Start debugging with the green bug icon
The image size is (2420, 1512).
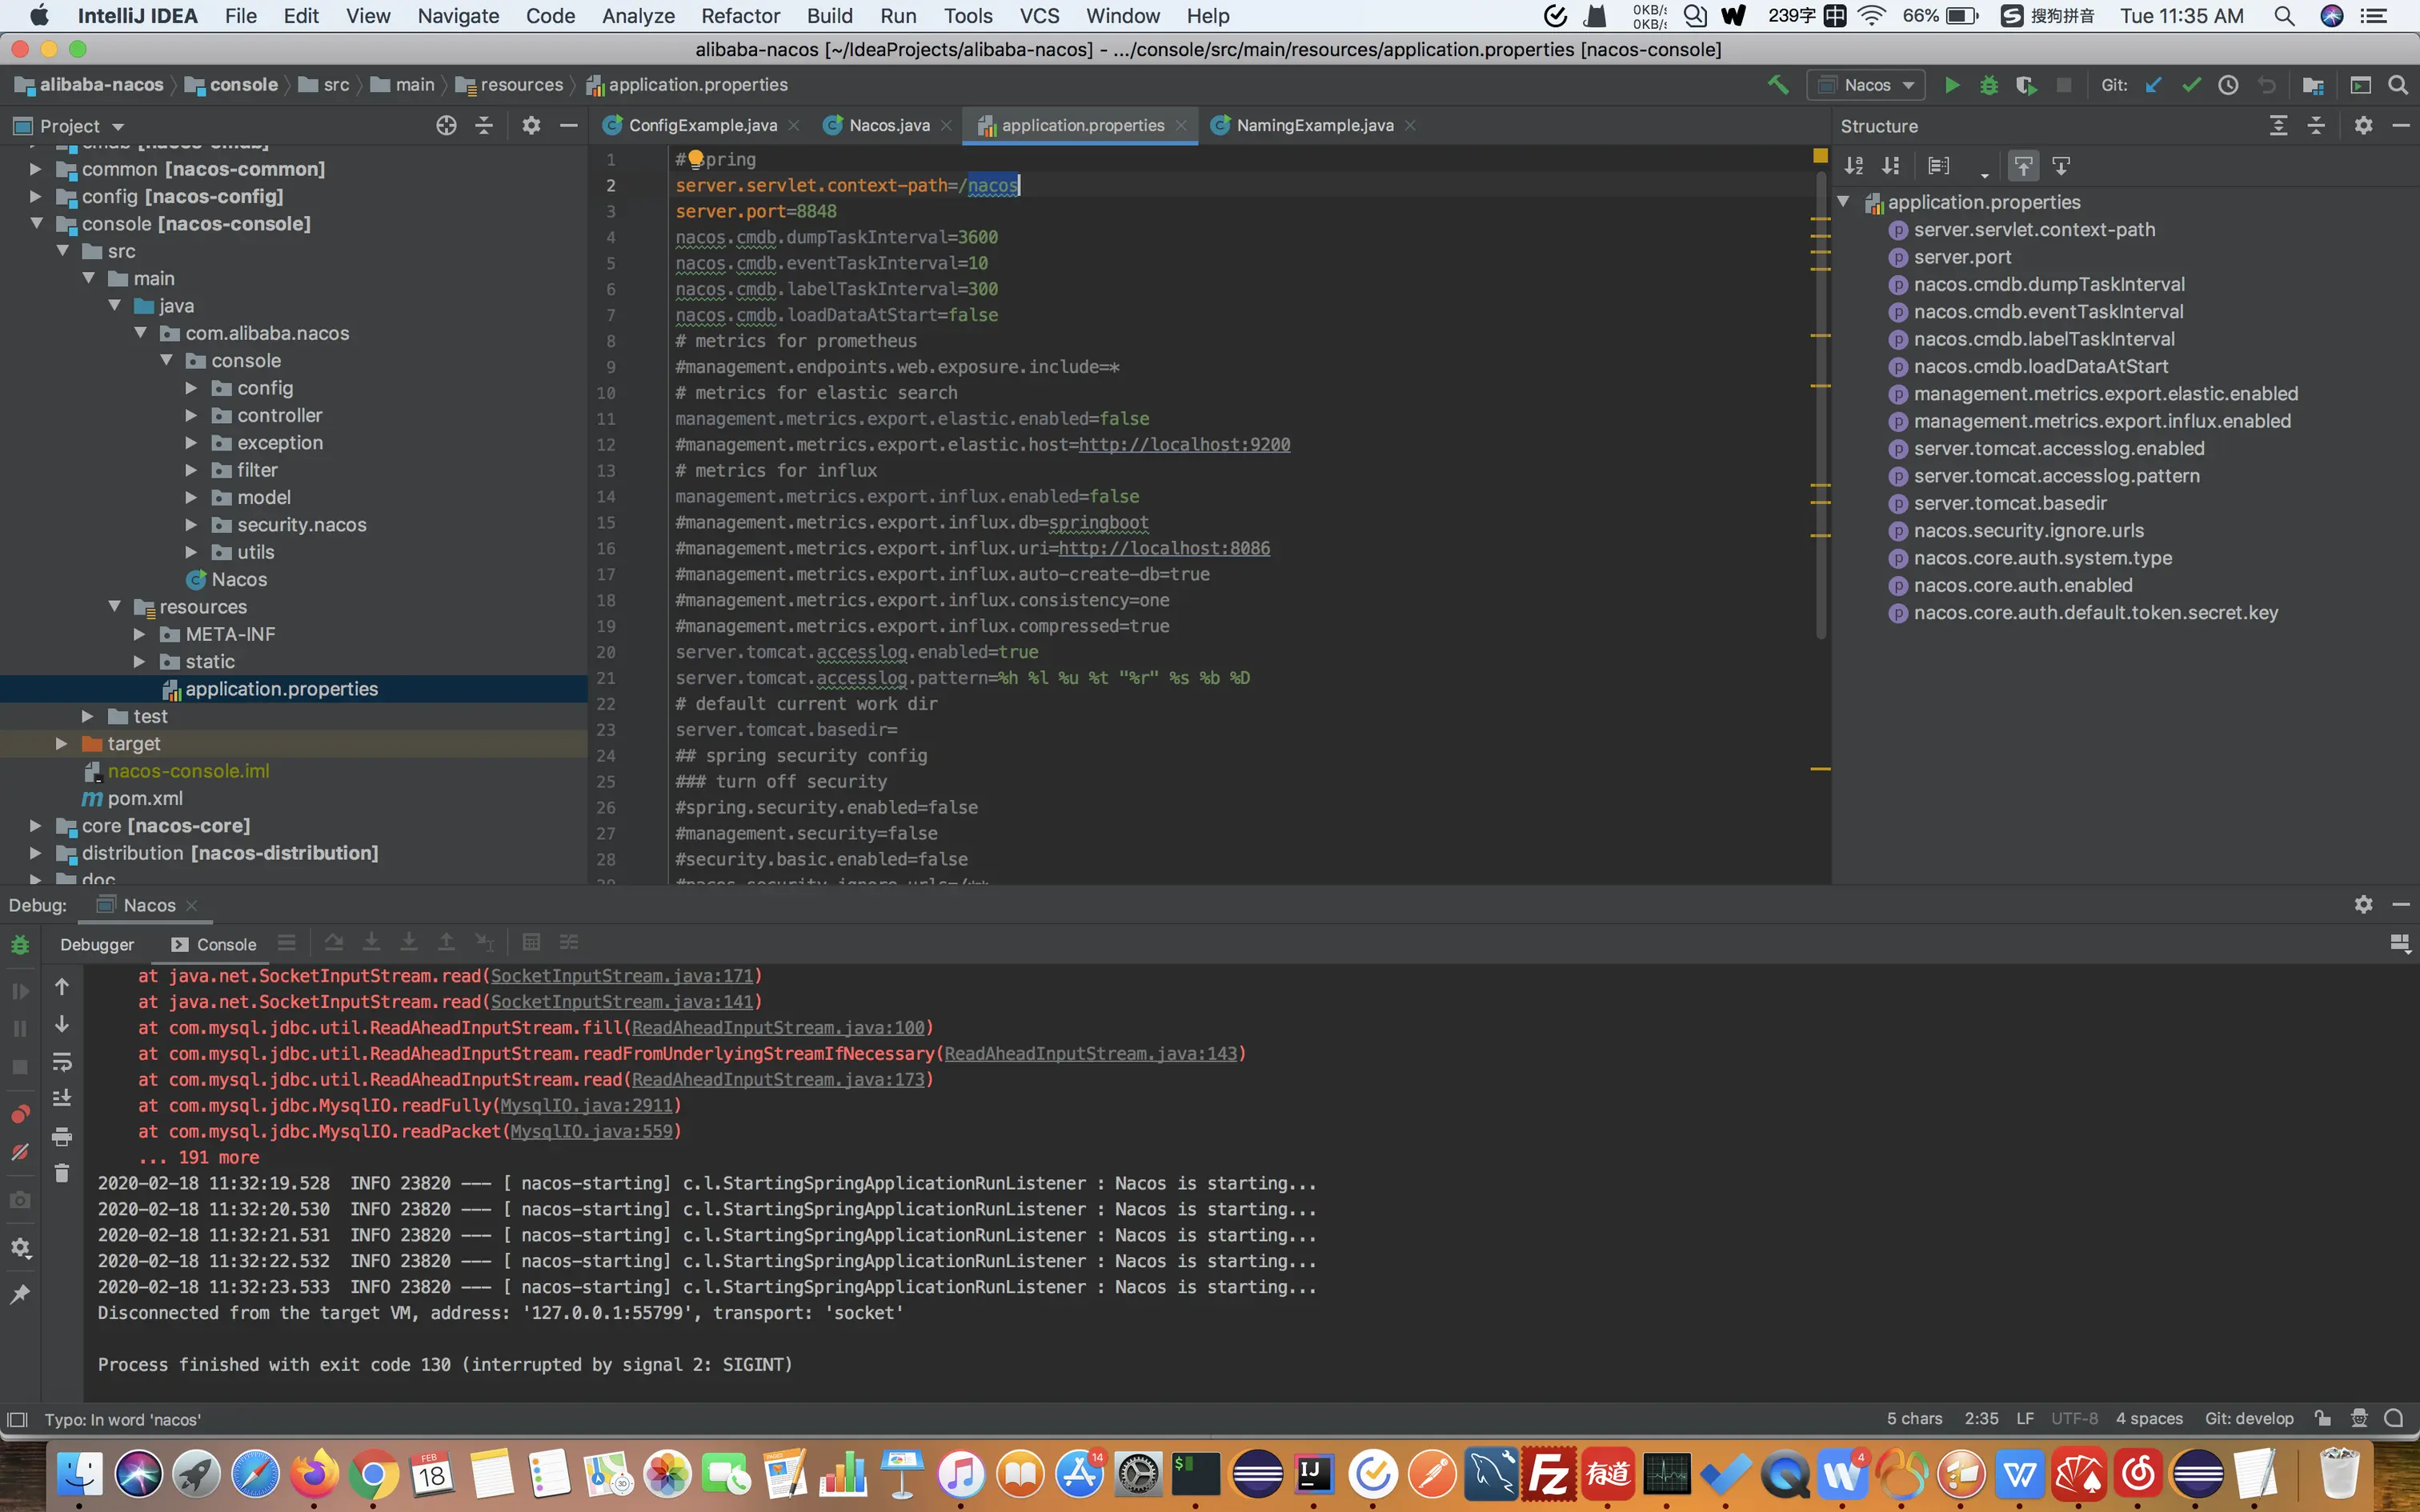coord(1989,85)
